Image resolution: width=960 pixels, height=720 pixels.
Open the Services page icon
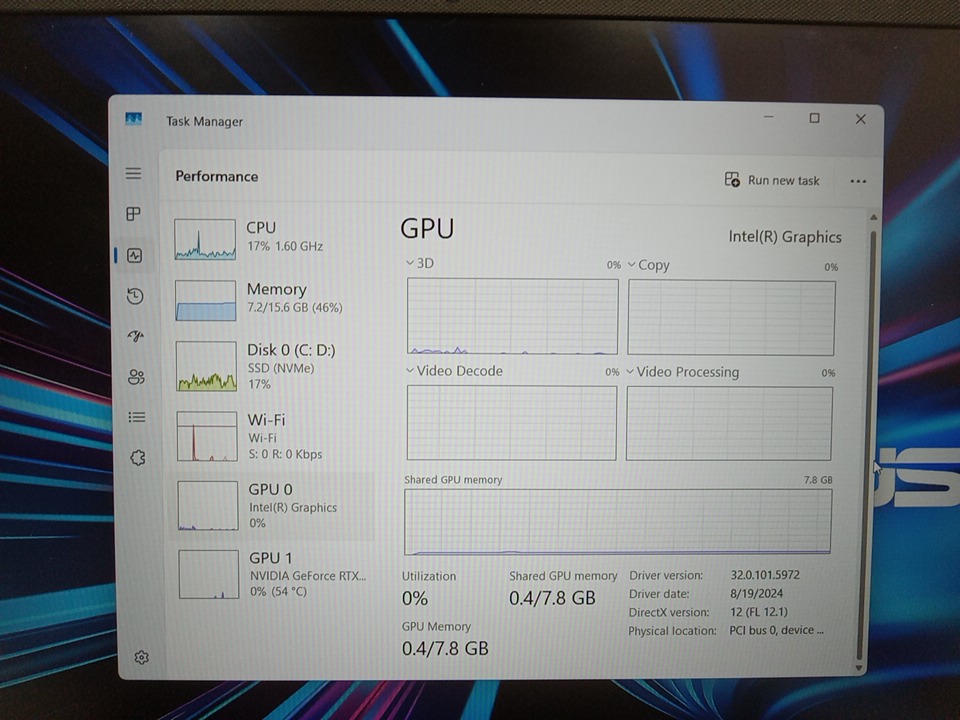click(x=138, y=458)
